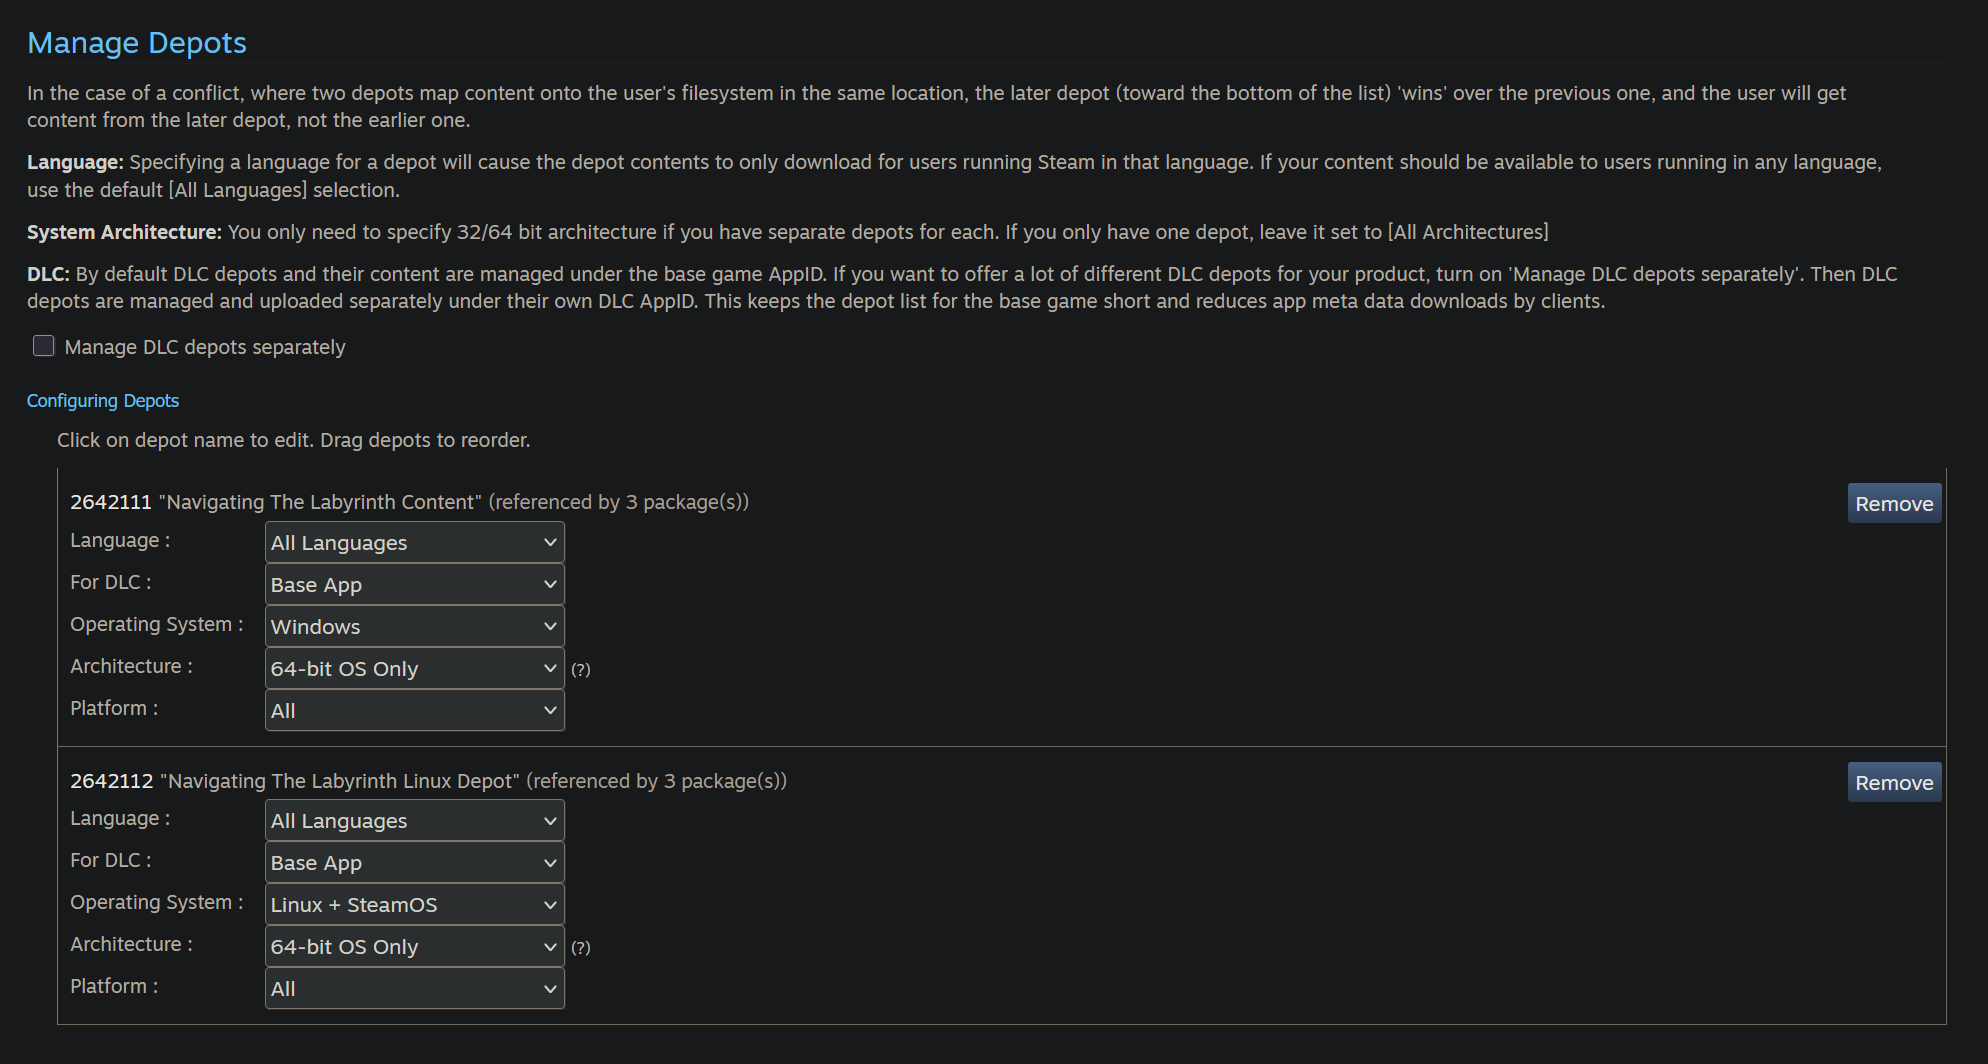Image resolution: width=1988 pixels, height=1064 pixels.
Task: Open For DLC dropdown for Linux depot
Action: 414,863
